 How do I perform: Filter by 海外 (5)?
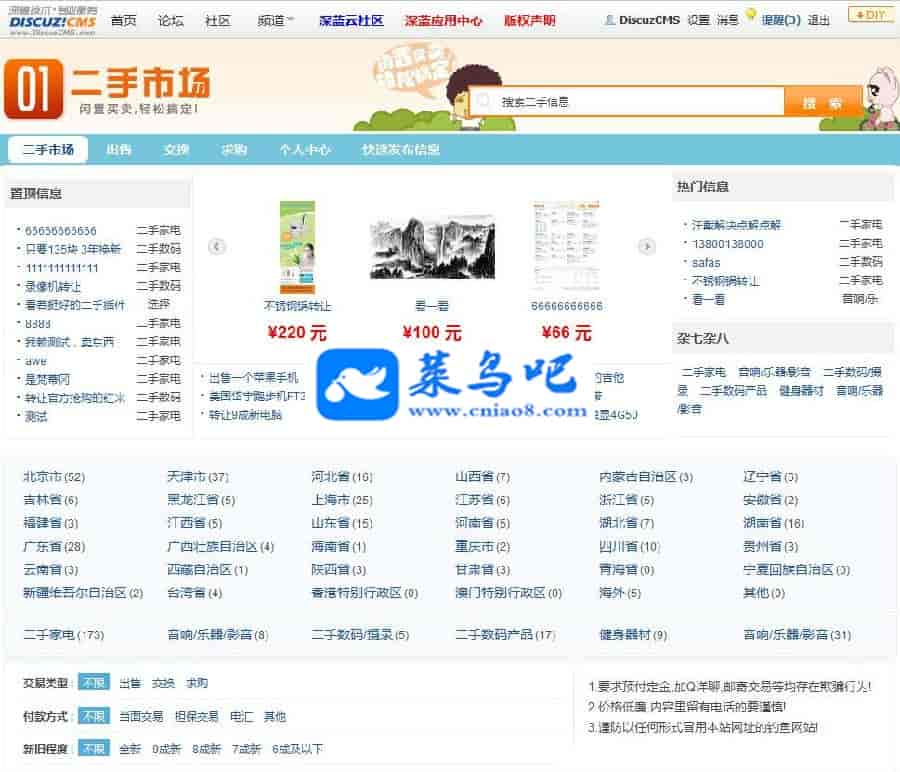pos(620,593)
